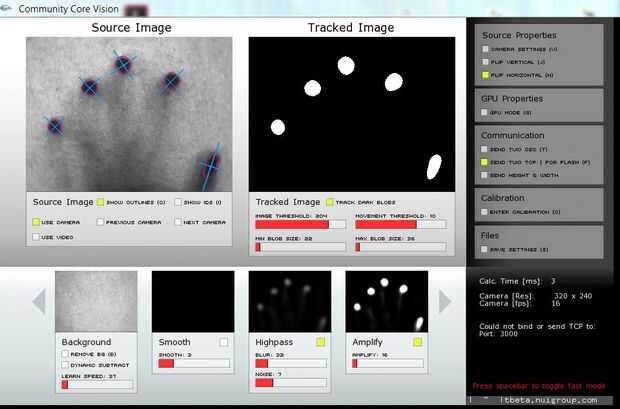Show previous filter panels with left arrow

pos(39,301)
